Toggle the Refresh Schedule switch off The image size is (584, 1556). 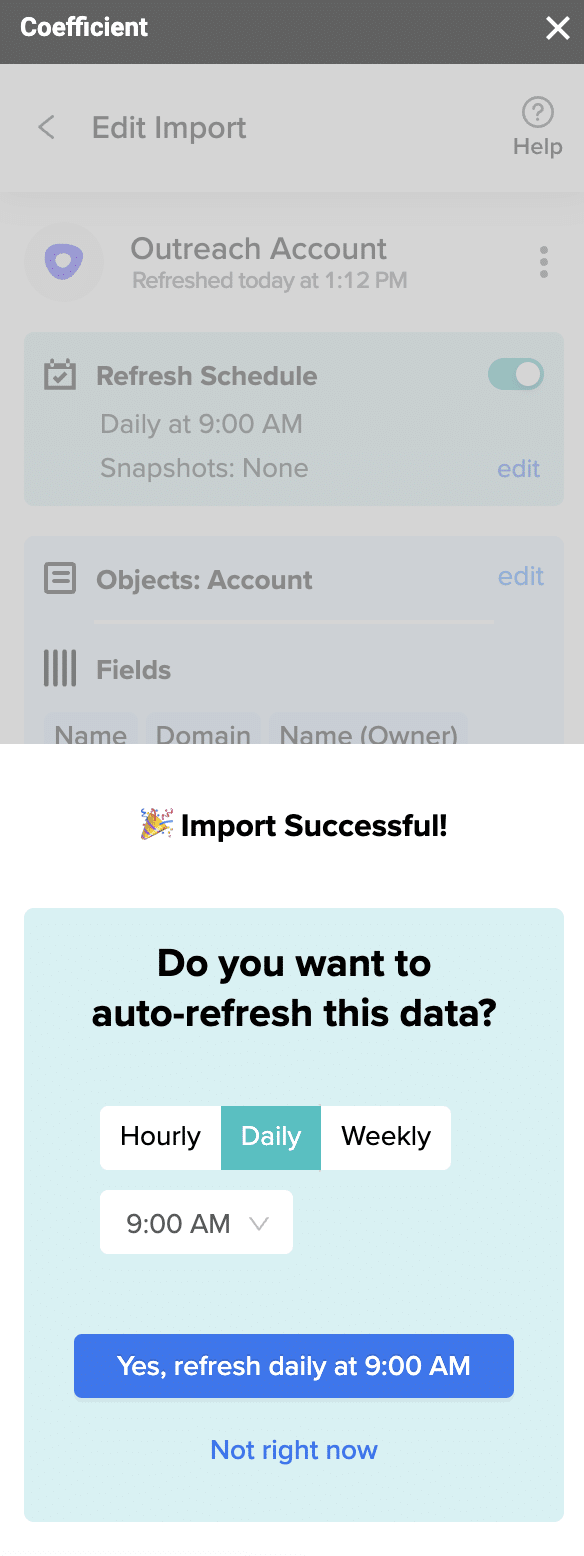[516, 375]
